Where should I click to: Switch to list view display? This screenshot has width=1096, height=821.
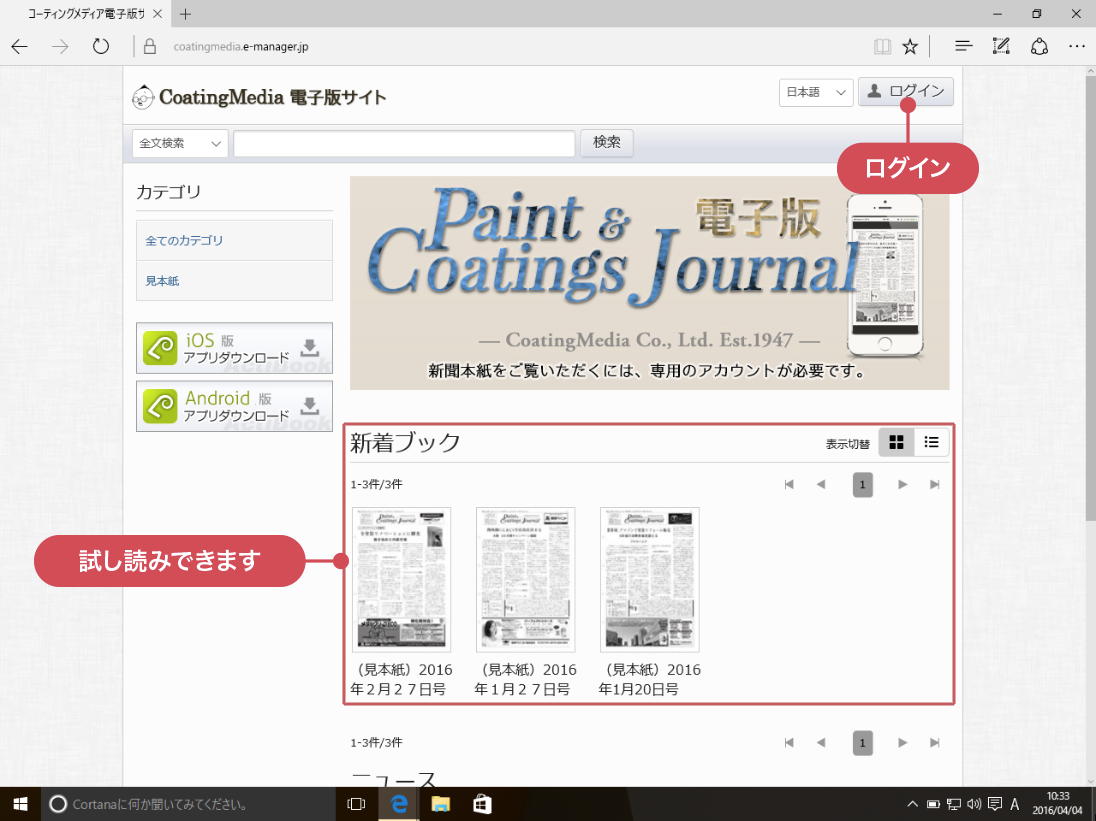tap(932, 442)
